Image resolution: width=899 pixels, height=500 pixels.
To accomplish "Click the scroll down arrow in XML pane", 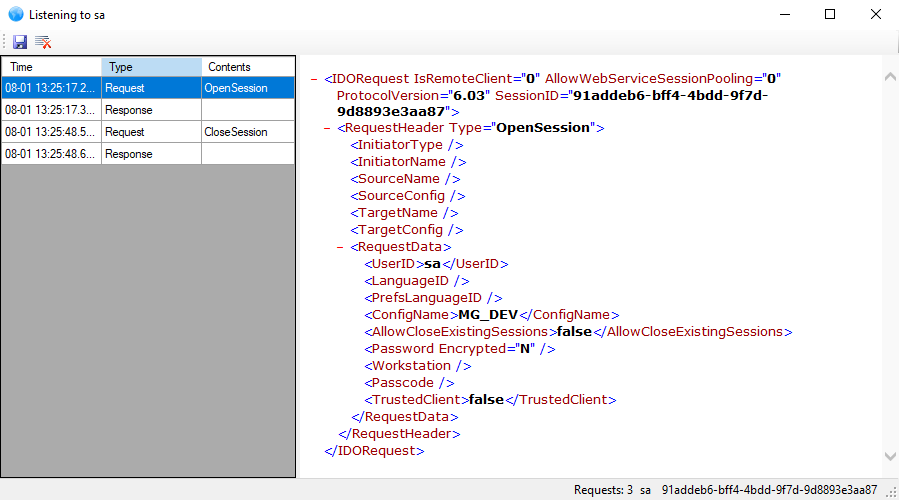I will pos(890,455).
